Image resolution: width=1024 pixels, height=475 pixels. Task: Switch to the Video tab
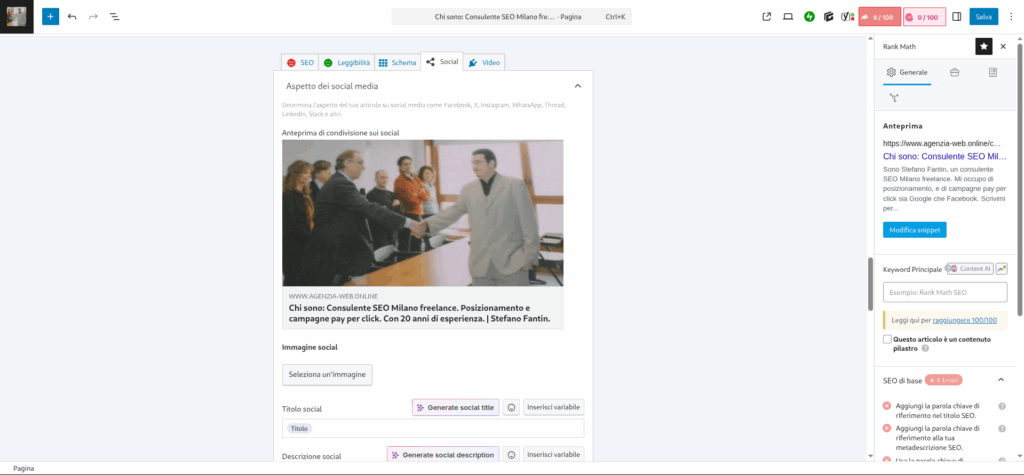click(x=484, y=63)
